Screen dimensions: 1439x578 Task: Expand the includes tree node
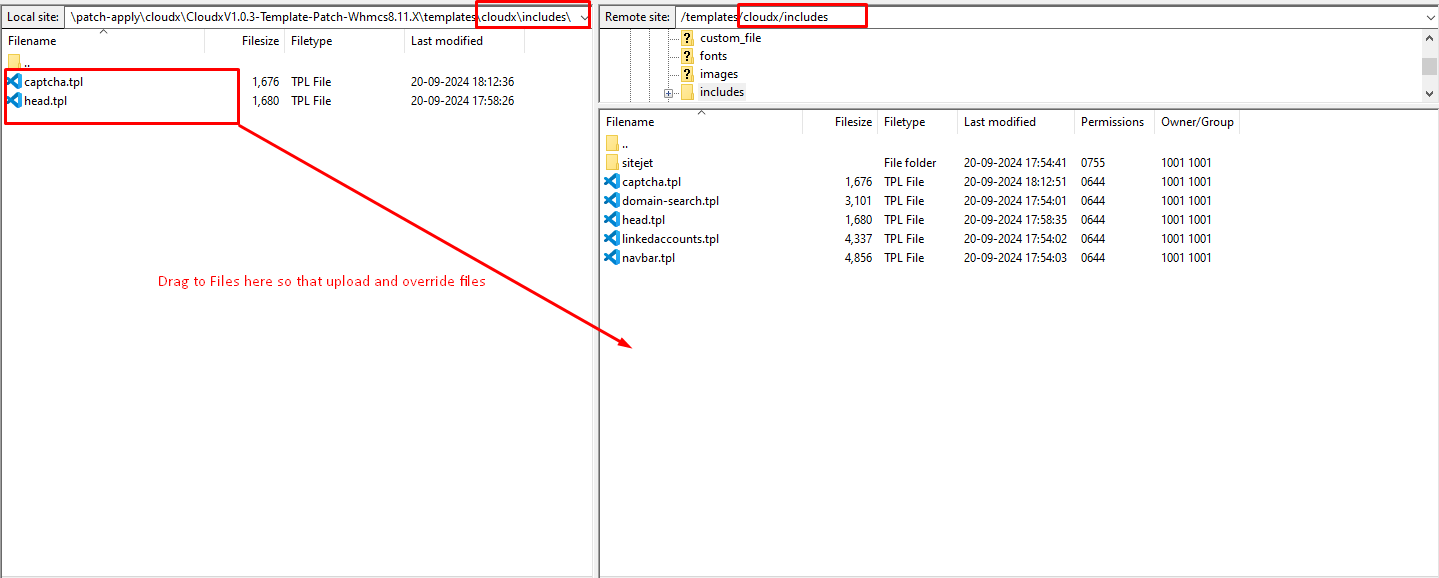pyautogui.click(x=668, y=93)
